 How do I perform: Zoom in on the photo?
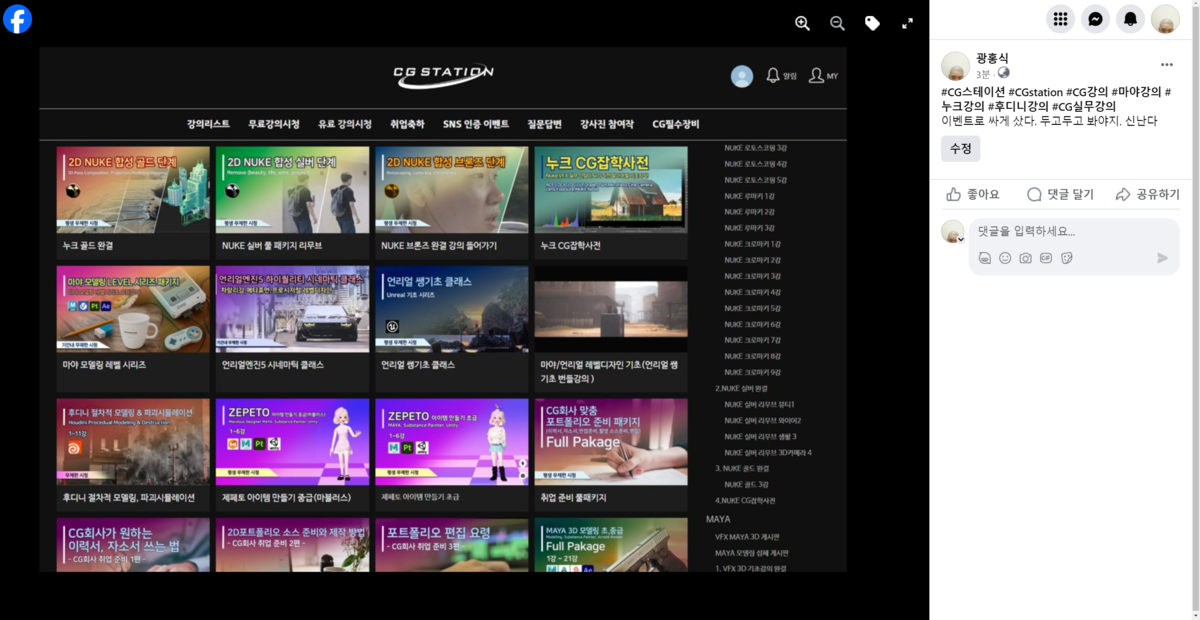802,23
